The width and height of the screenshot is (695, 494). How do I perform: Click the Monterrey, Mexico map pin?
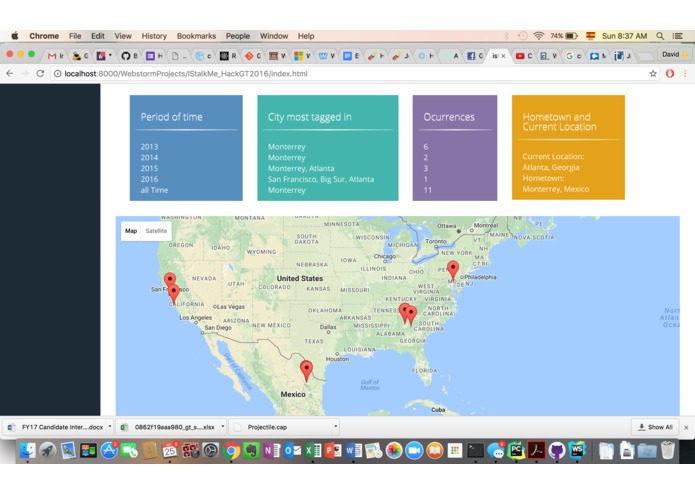click(306, 371)
